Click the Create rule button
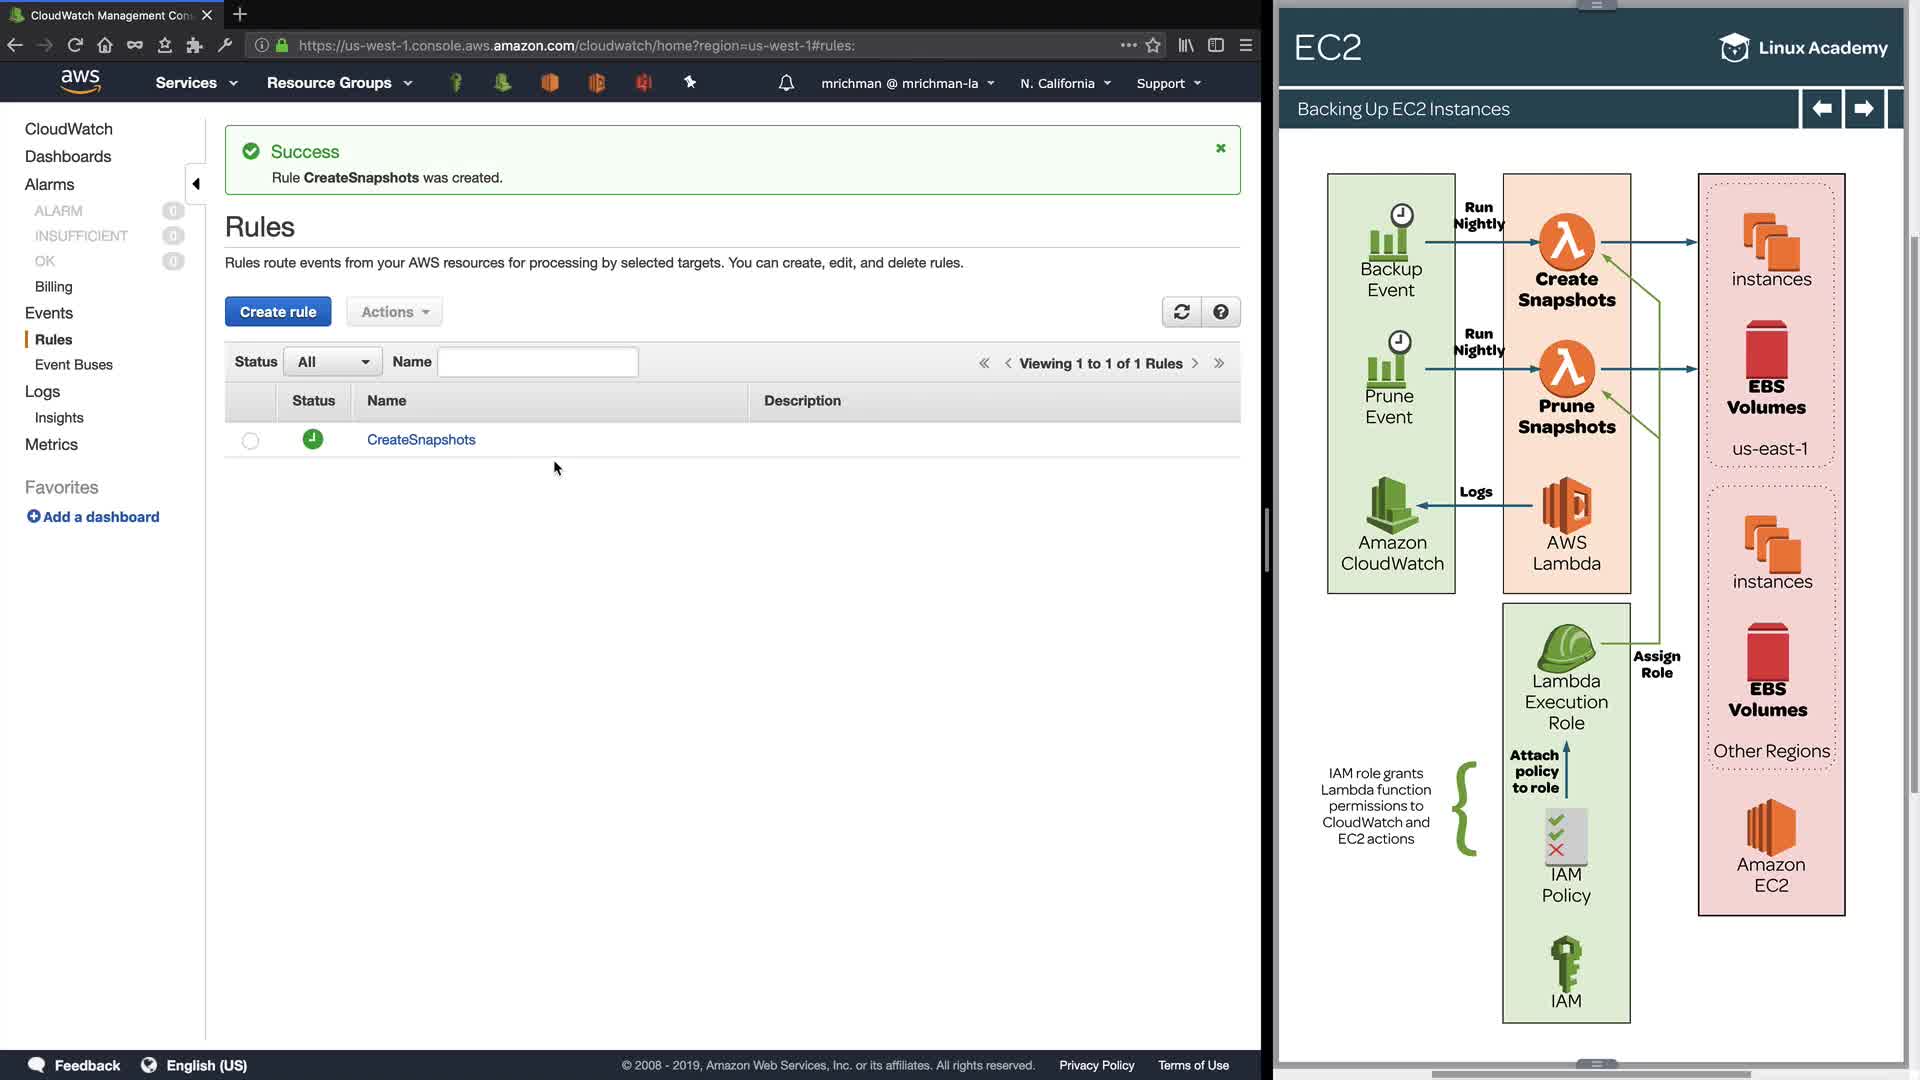 tap(277, 312)
